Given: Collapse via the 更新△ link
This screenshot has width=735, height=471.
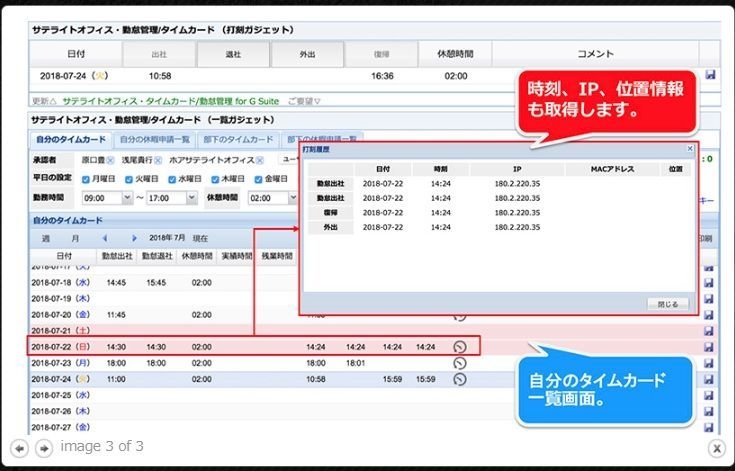Looking at the screenshot, I should 44,101.
